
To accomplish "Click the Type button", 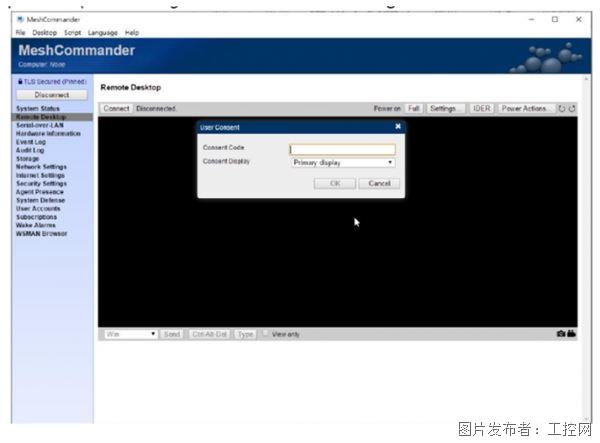I will click(x=245, y=334).
